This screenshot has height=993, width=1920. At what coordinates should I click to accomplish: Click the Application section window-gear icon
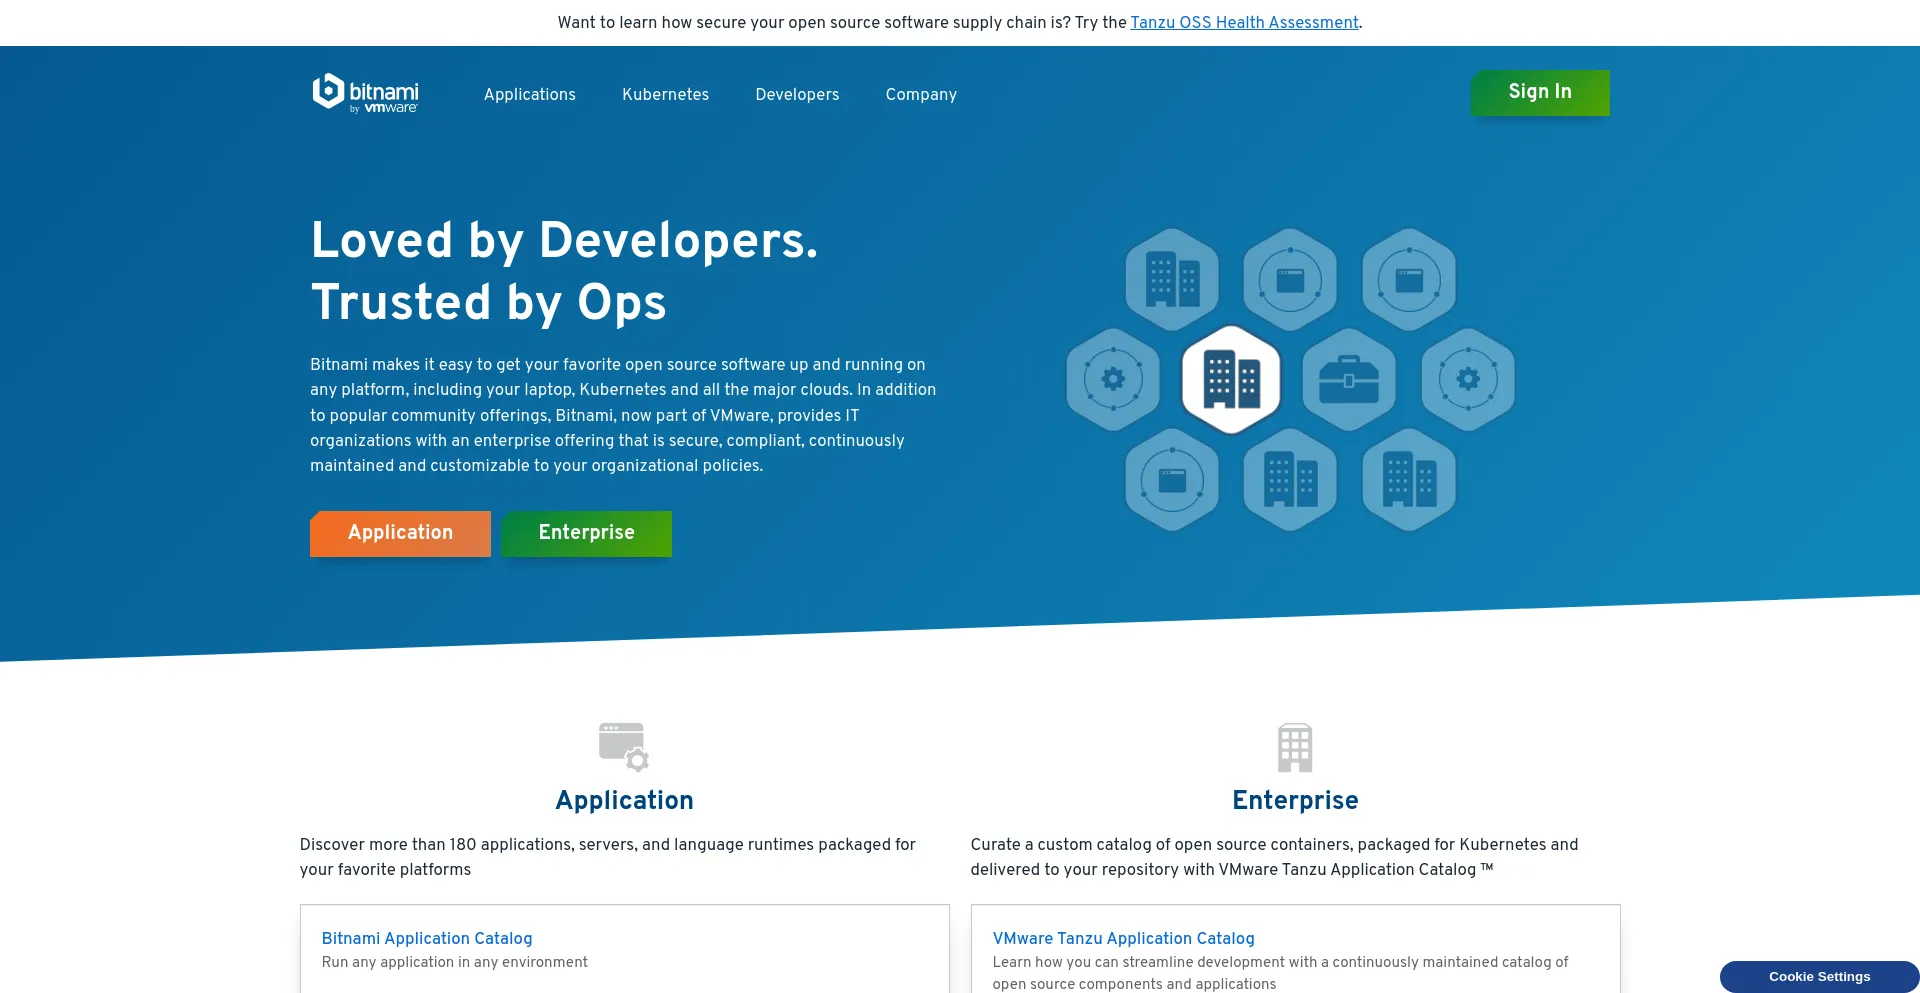point(624,747)
